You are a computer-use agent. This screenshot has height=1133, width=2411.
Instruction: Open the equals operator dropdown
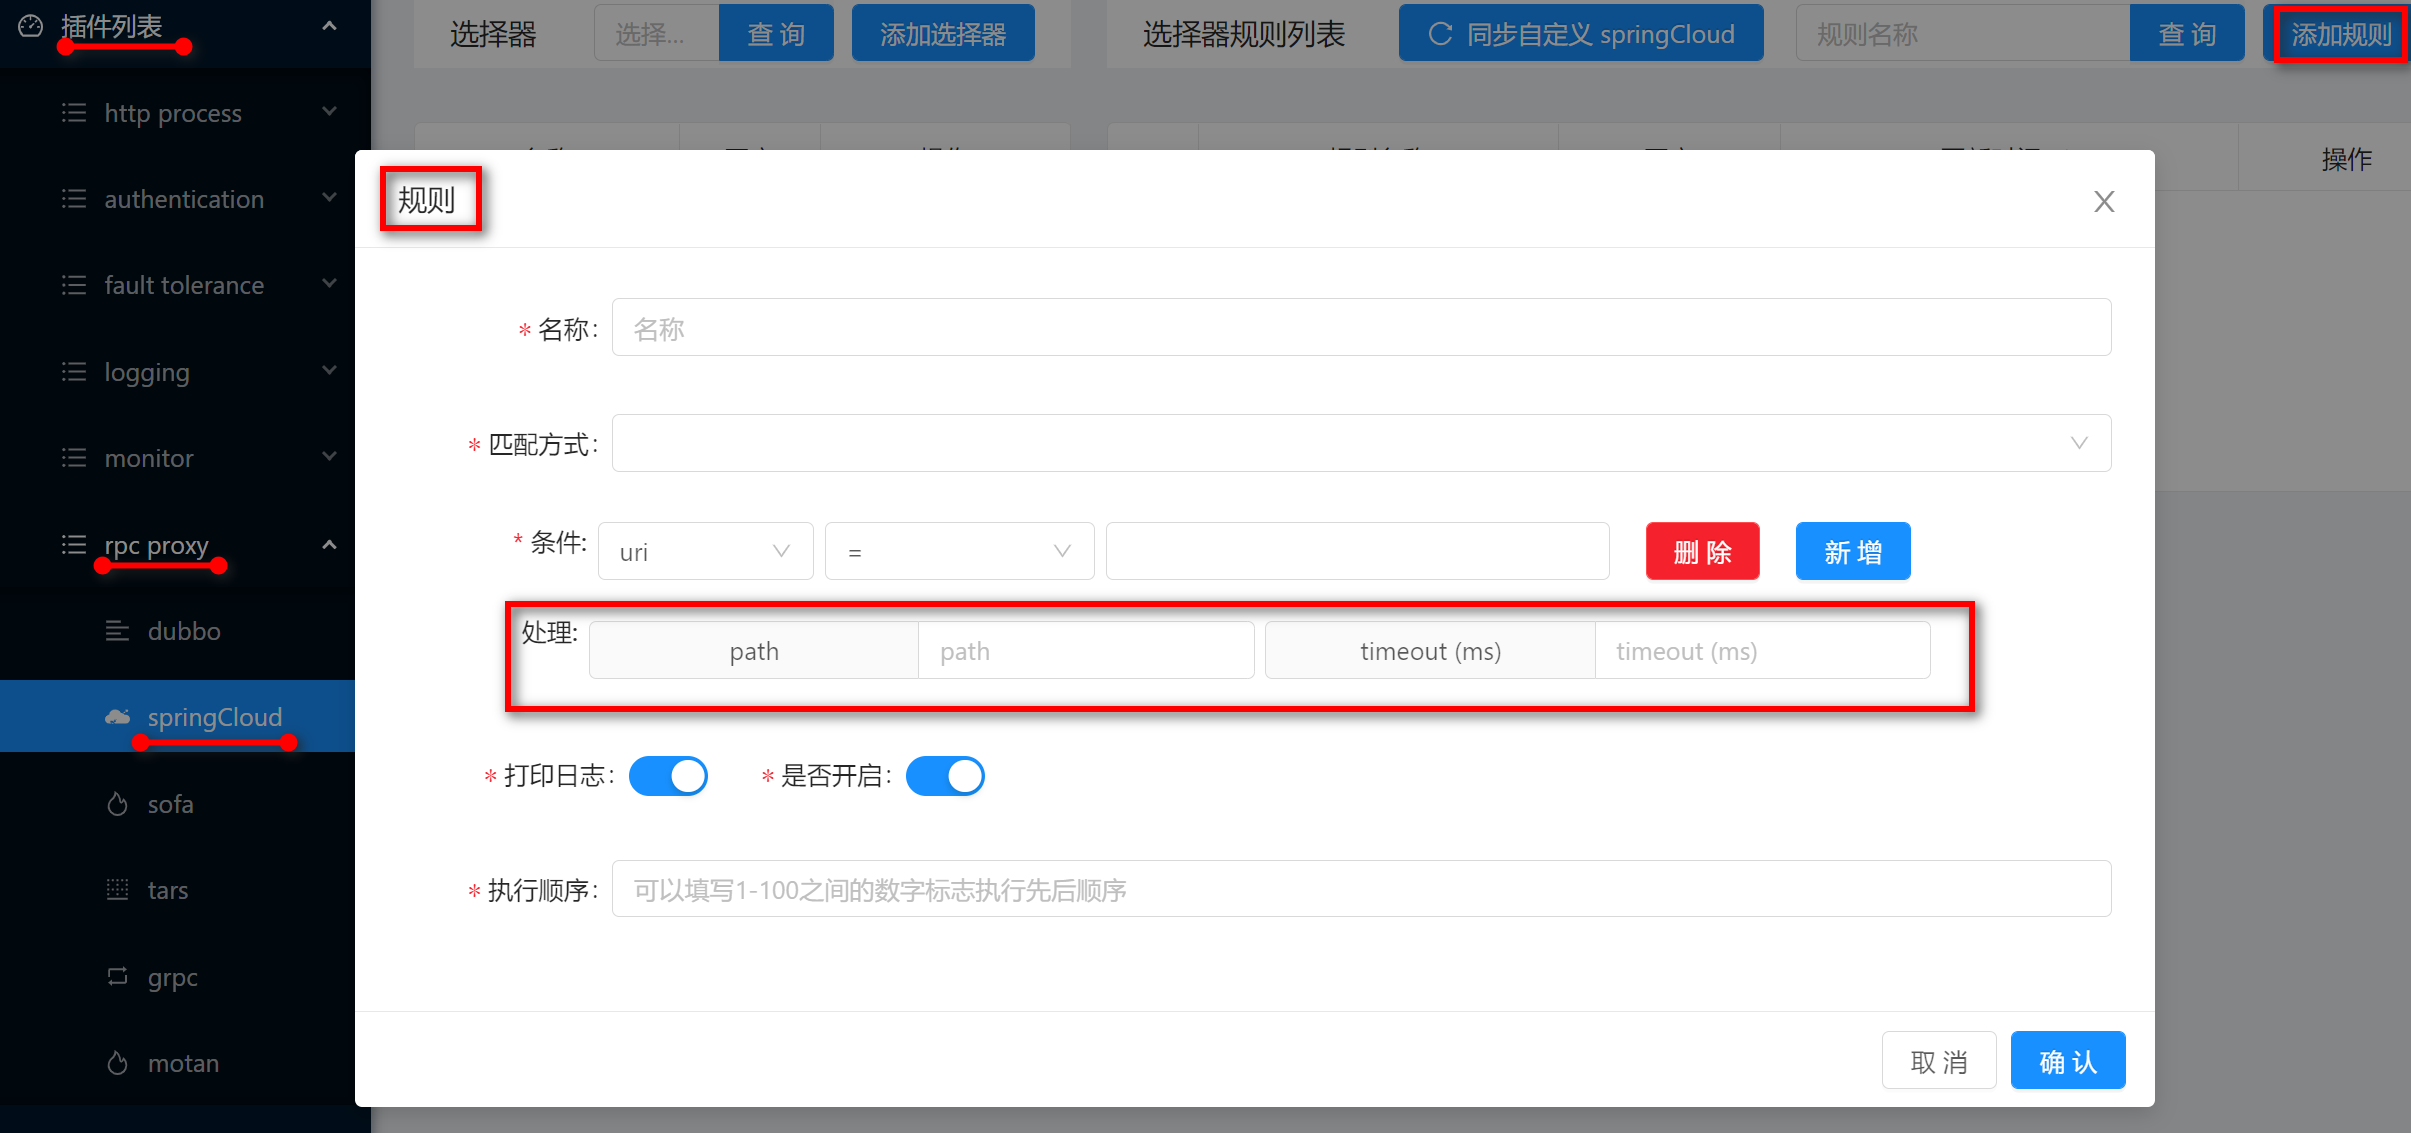958,551
